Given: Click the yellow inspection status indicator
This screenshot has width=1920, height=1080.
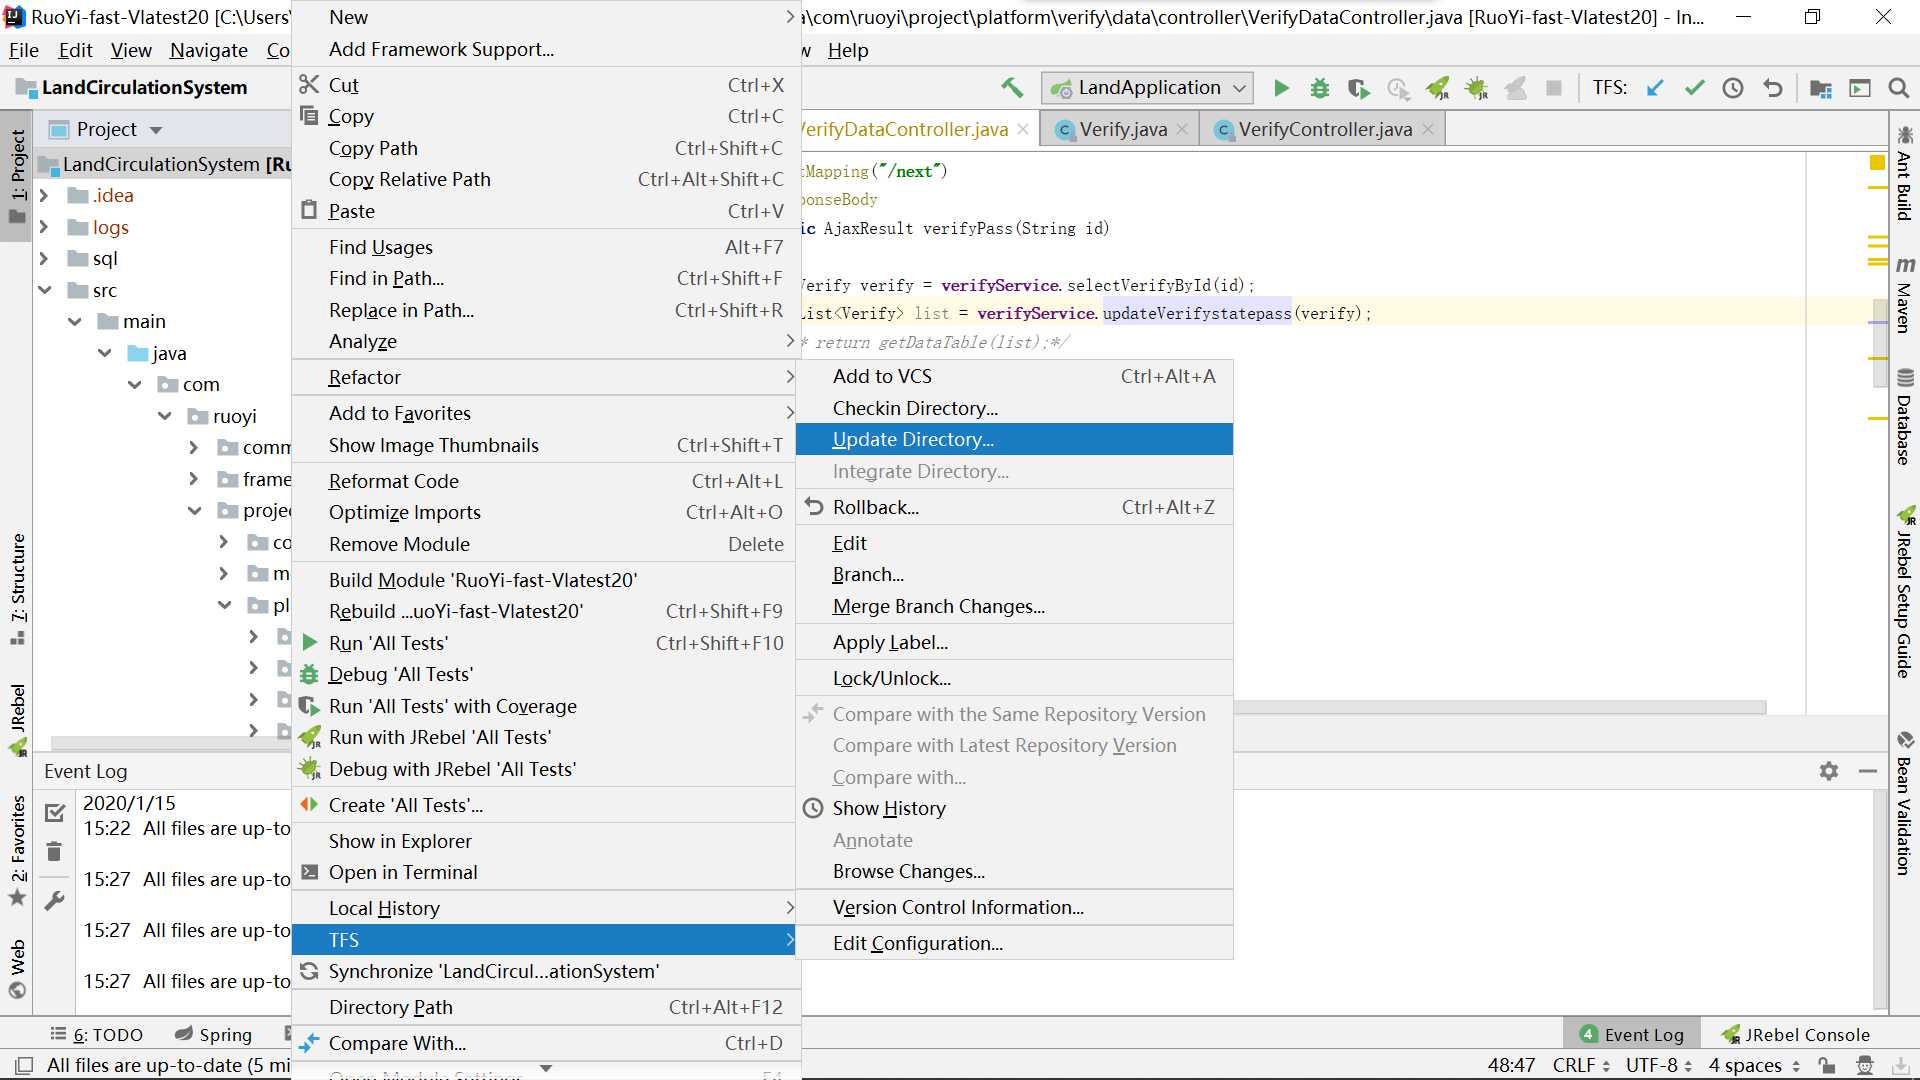Looking at the screenshot, I should tap(1877, 163).
